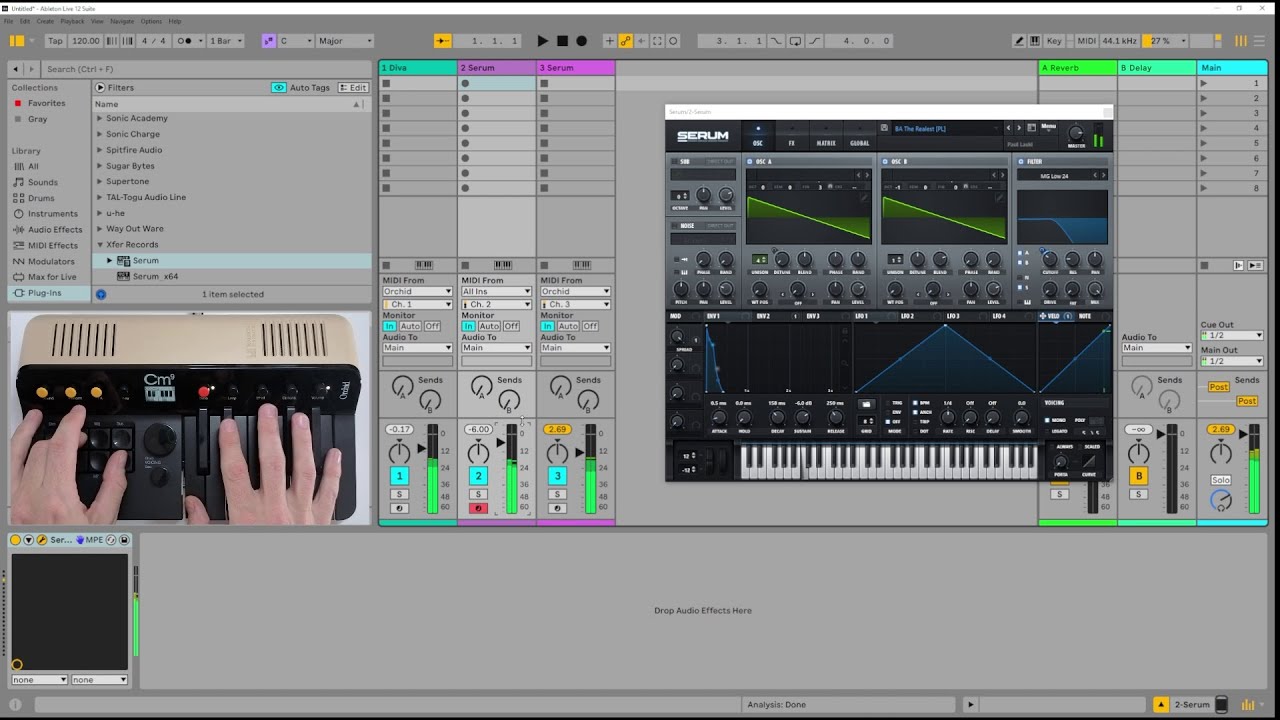Expand the Spitfire Audio folder

[x=100, y=150]
